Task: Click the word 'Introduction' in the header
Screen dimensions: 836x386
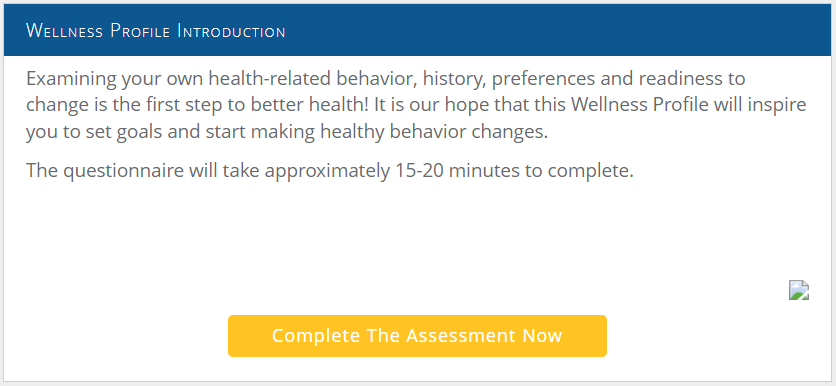Action: click(x=231, y=31)
